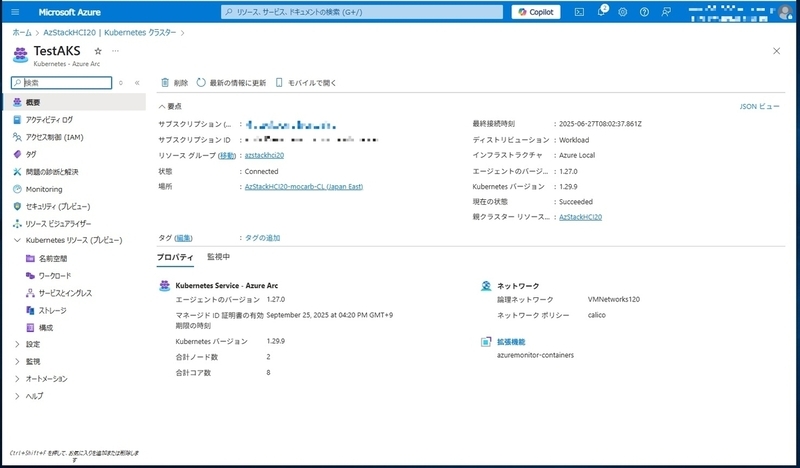
Task: Favorite TestAKS with the star icon
Action: pos(98,51)
